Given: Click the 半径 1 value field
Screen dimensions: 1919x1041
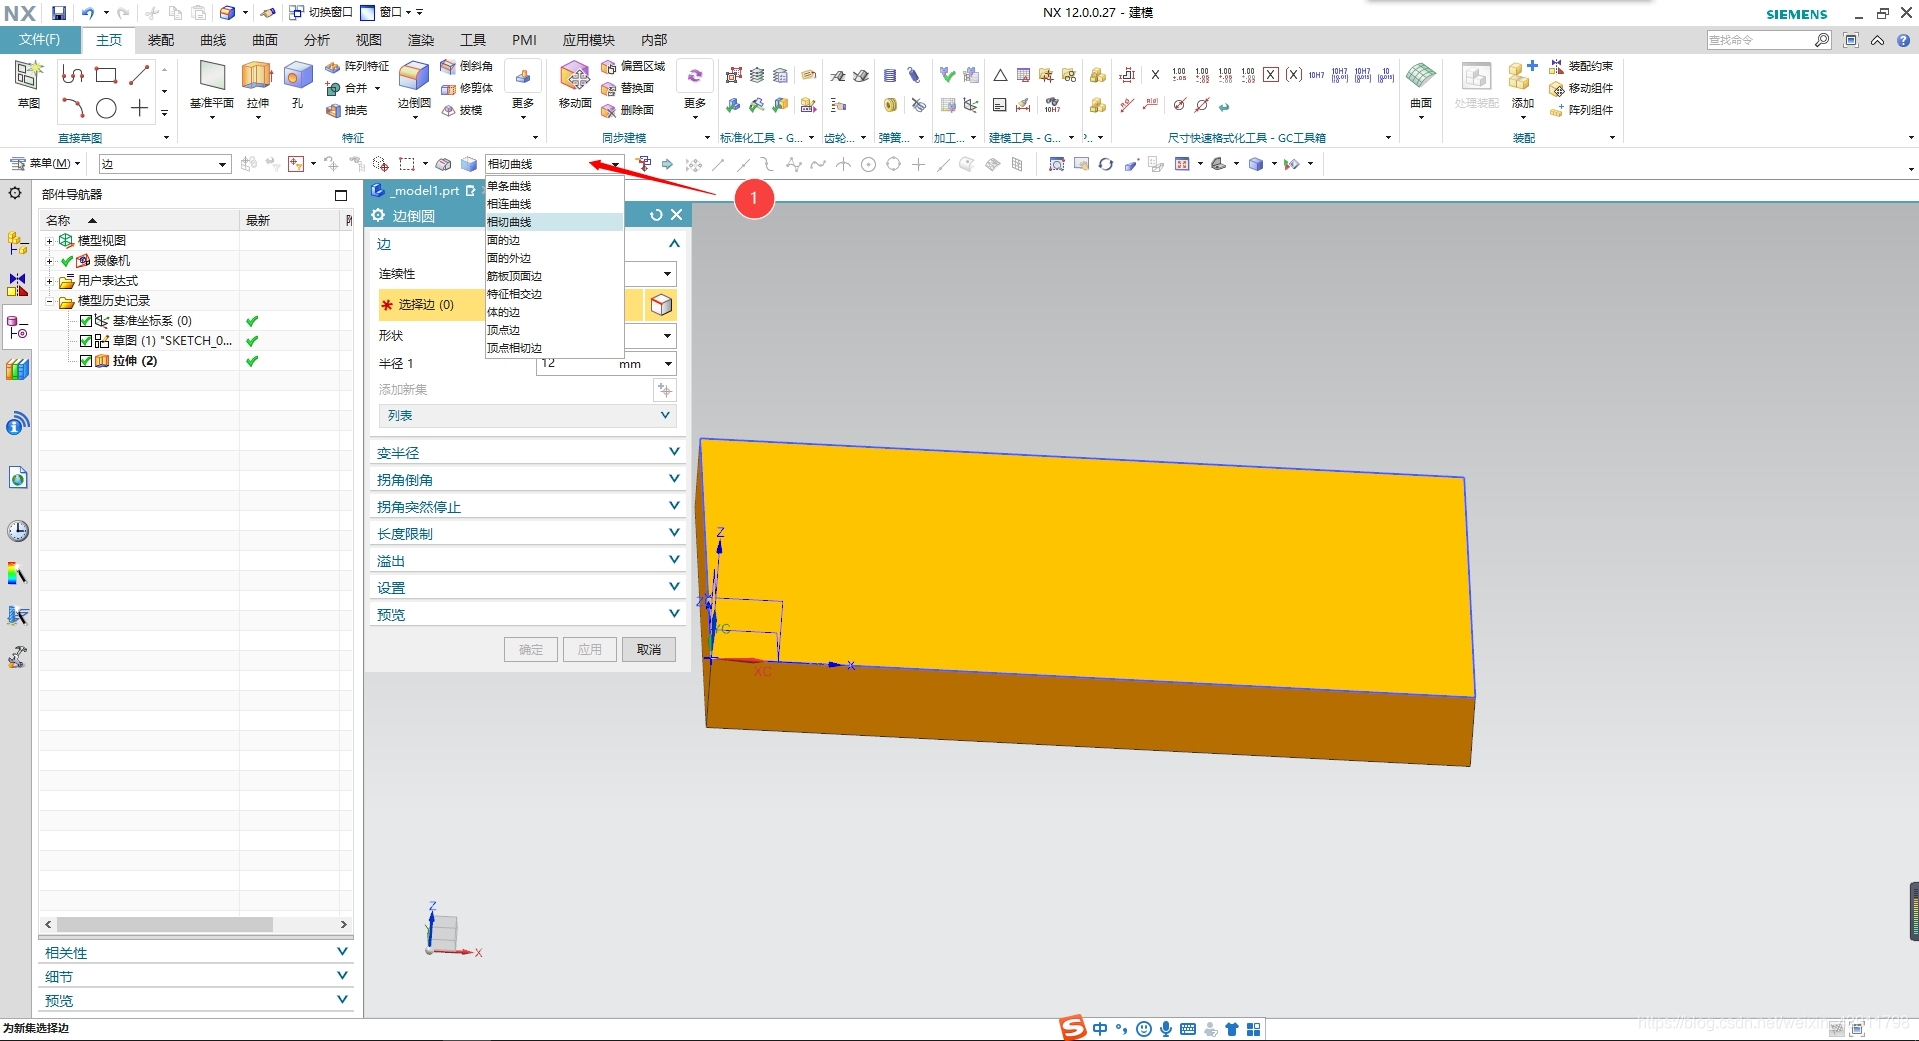Looking at the screenshot, I should (606, 364).
